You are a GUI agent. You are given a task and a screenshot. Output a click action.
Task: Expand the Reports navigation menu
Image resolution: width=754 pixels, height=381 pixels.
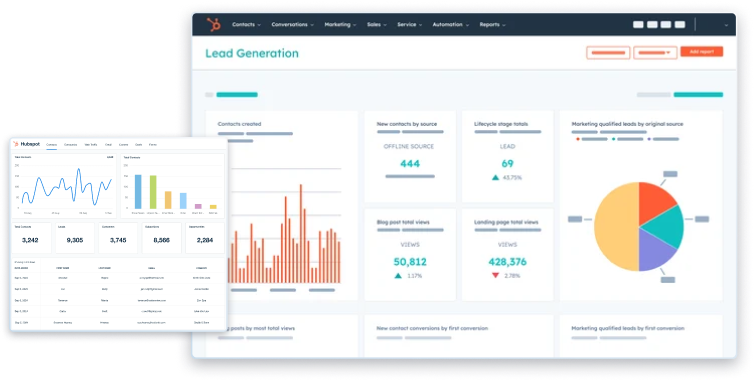[x=492, y=25]
